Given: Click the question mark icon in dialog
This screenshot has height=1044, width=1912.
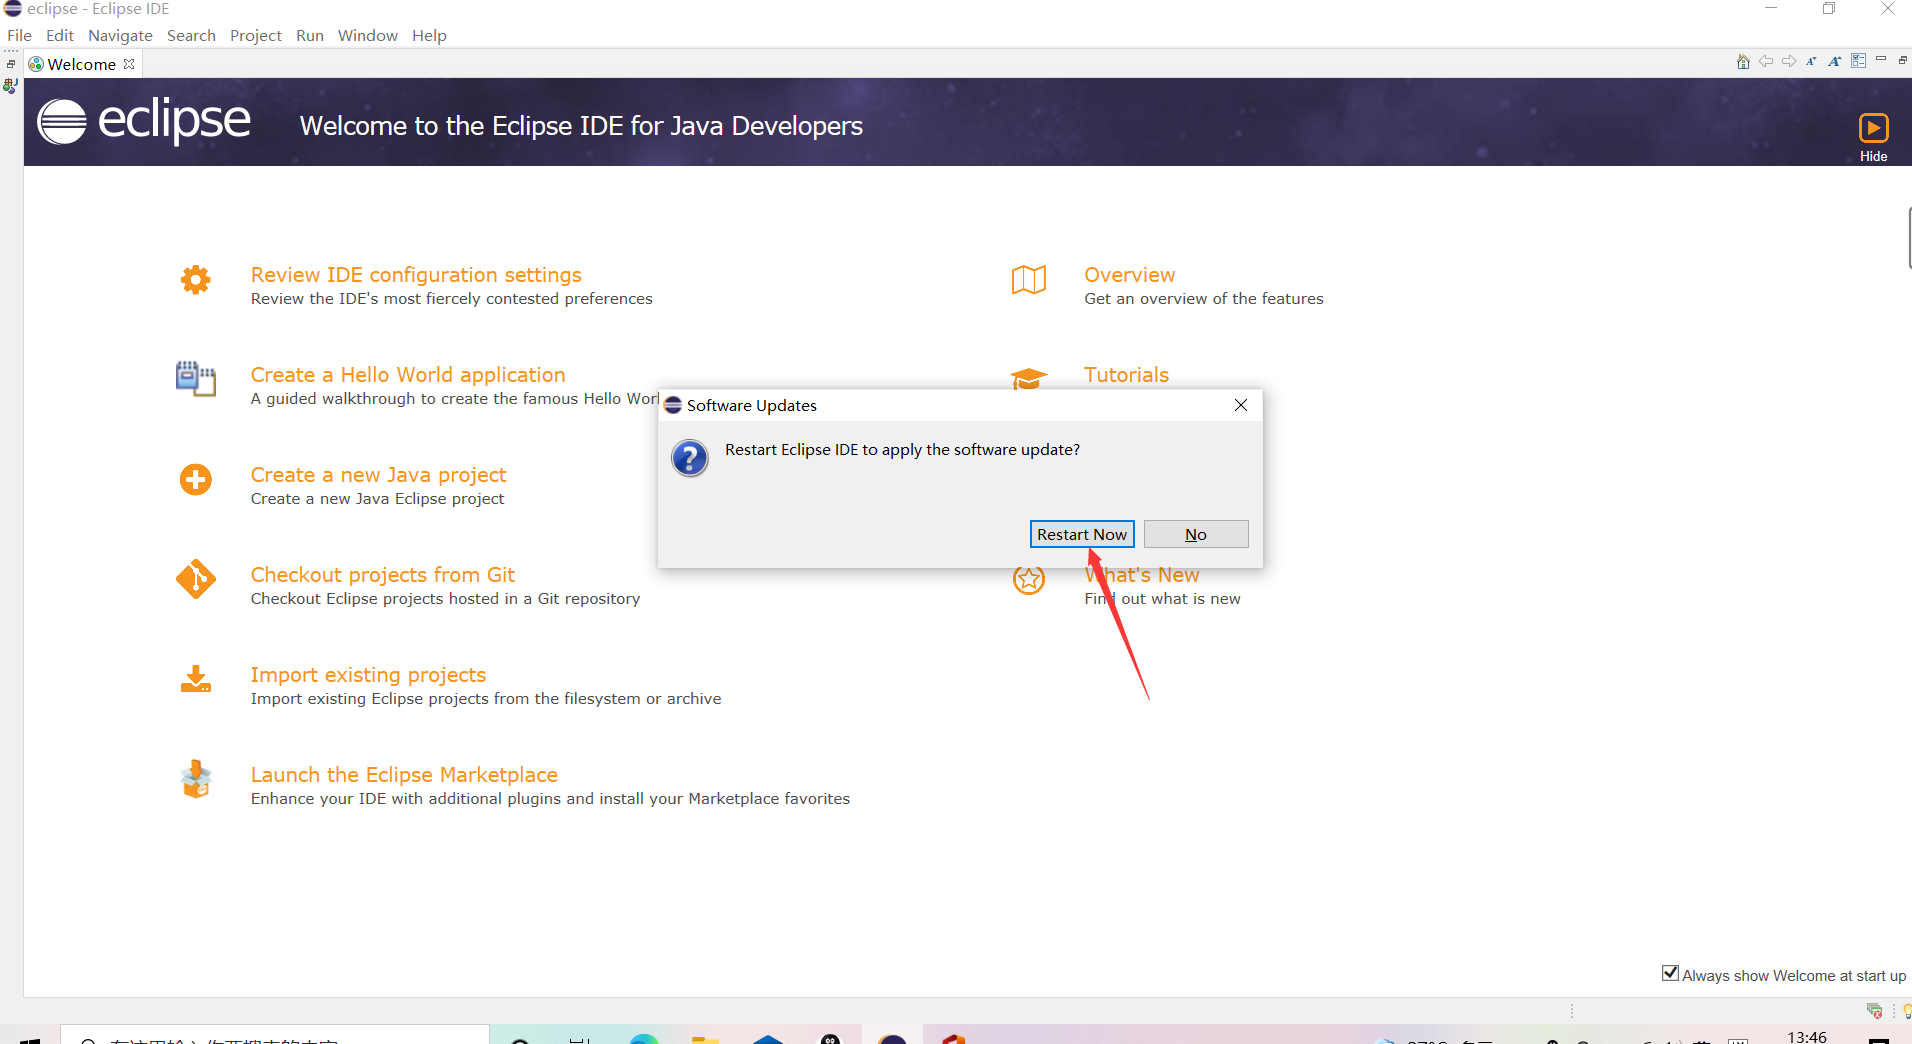Looking at the screenshot, I should (x=690, y=458).
